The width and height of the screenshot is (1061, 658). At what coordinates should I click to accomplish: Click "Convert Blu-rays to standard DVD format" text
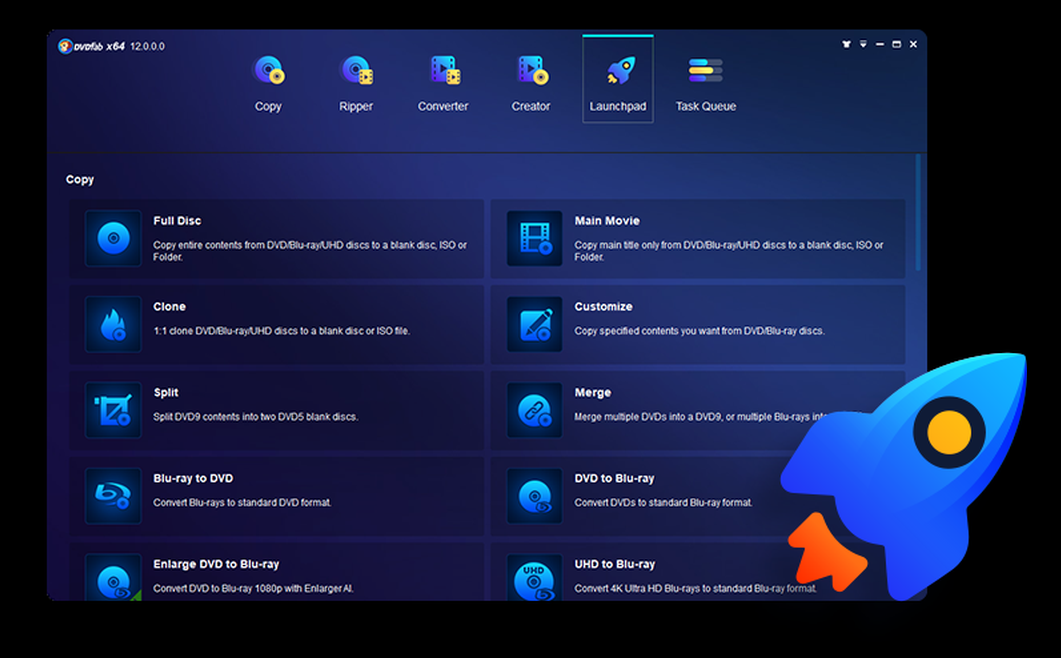coord(242,502)
